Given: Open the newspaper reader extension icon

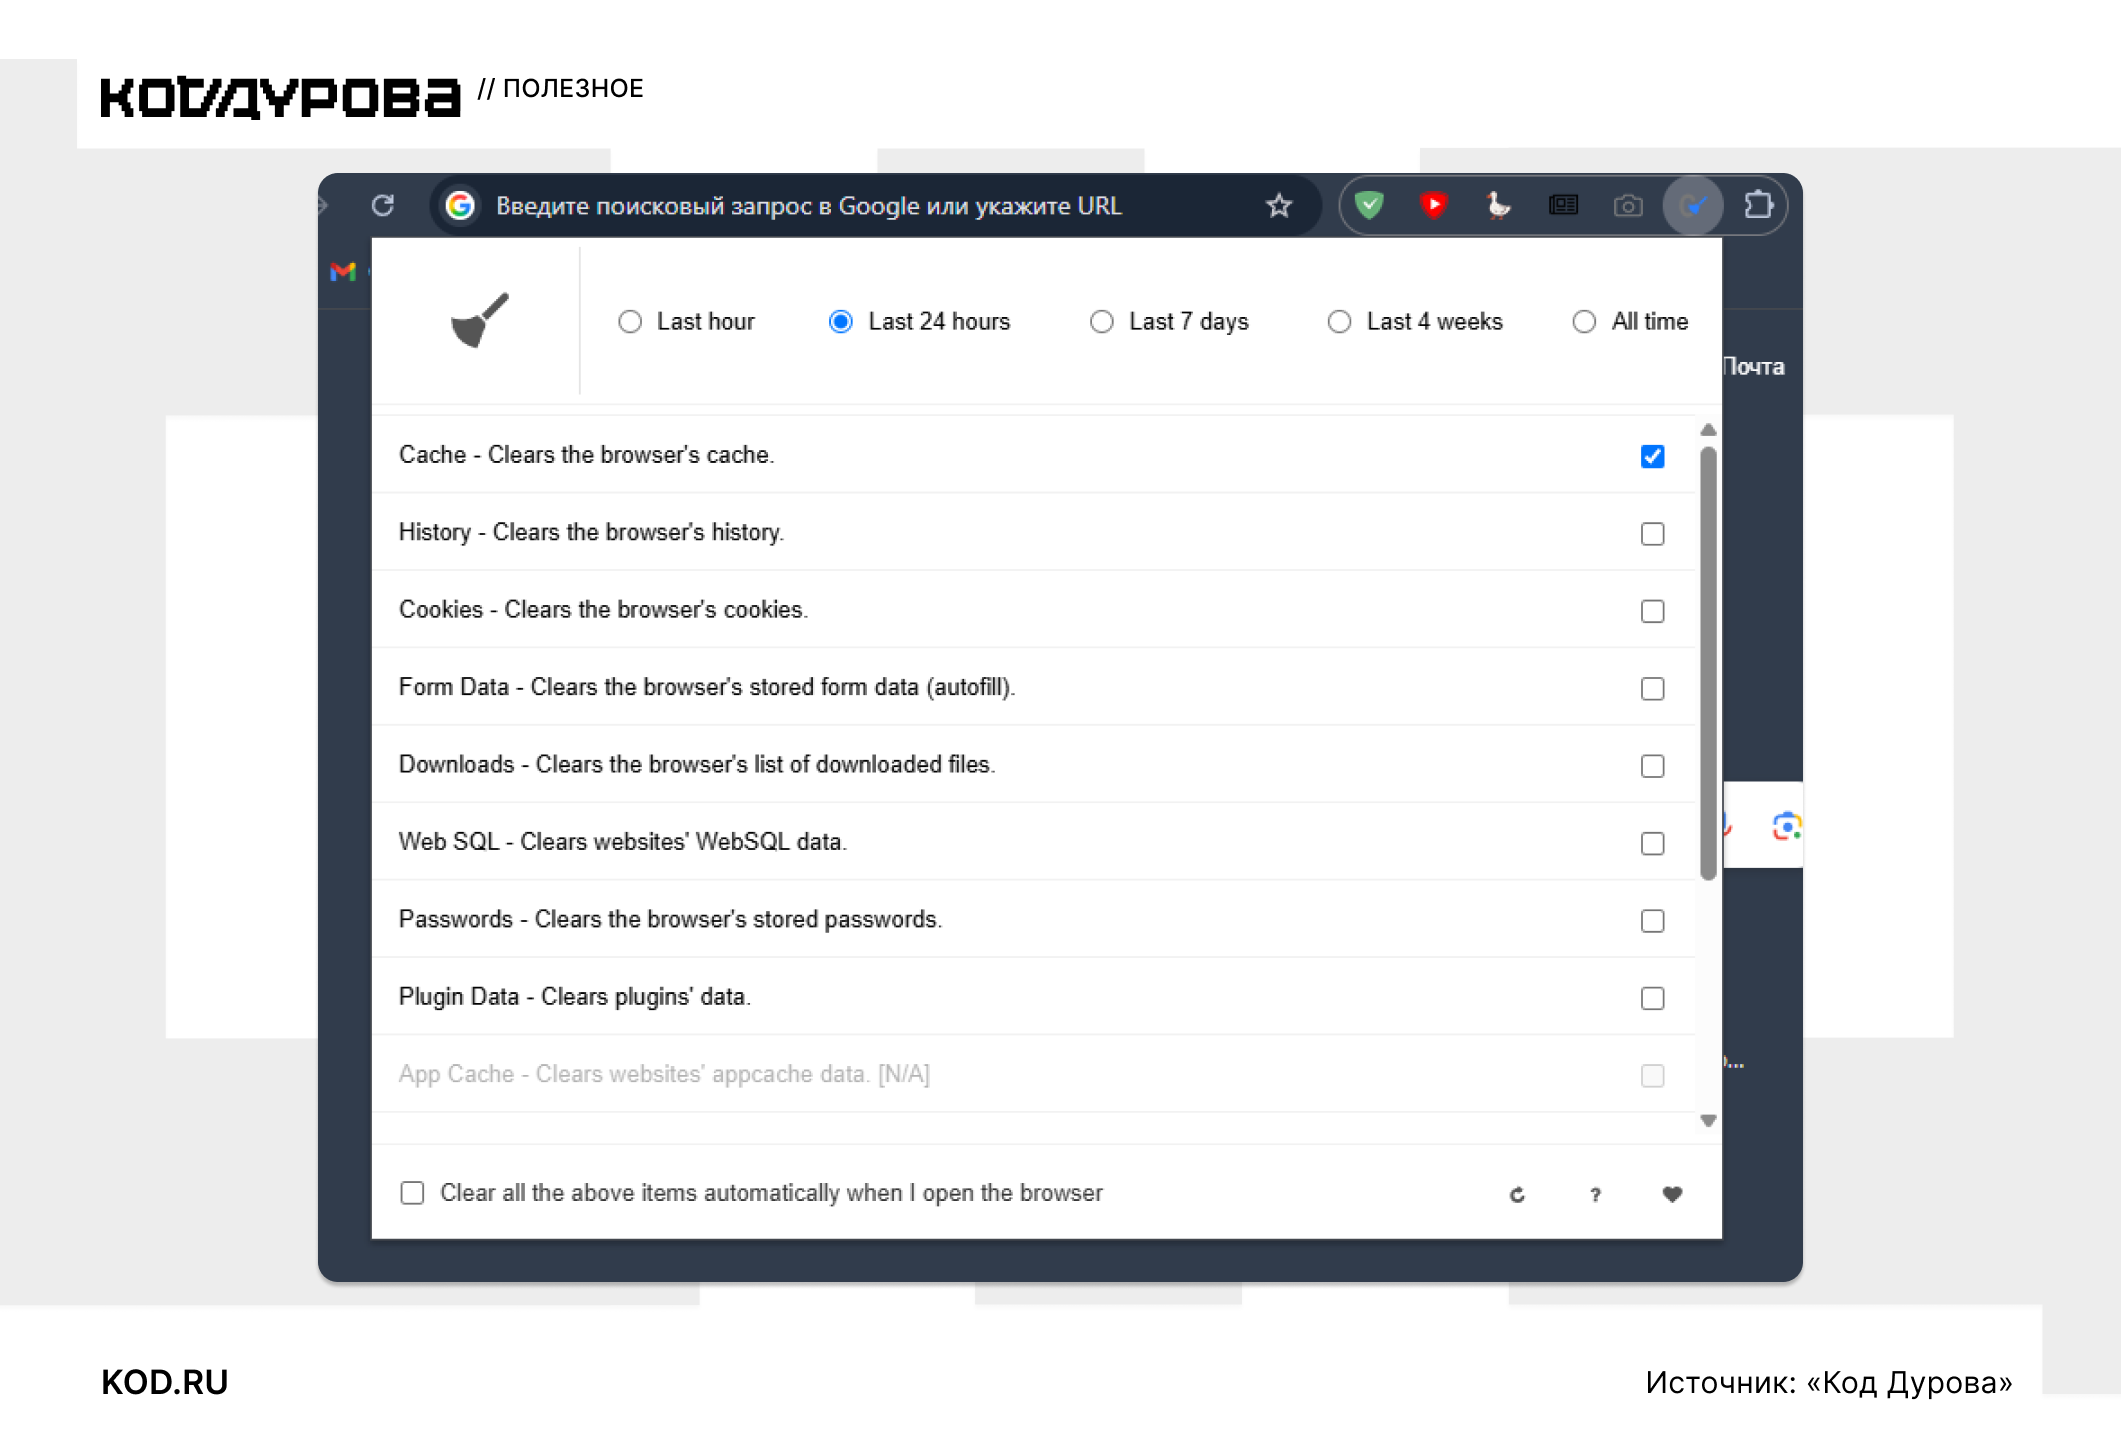Looking at the screenshot, I should (x=1563, y=206).
